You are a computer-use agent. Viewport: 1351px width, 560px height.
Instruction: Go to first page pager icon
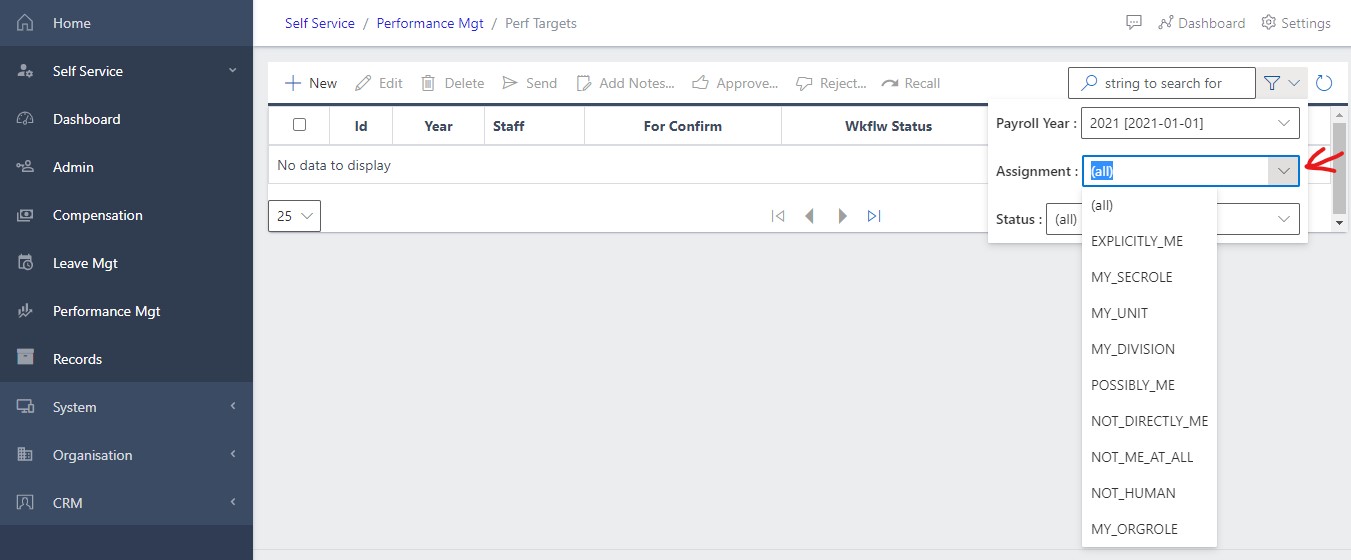point(778,216)
